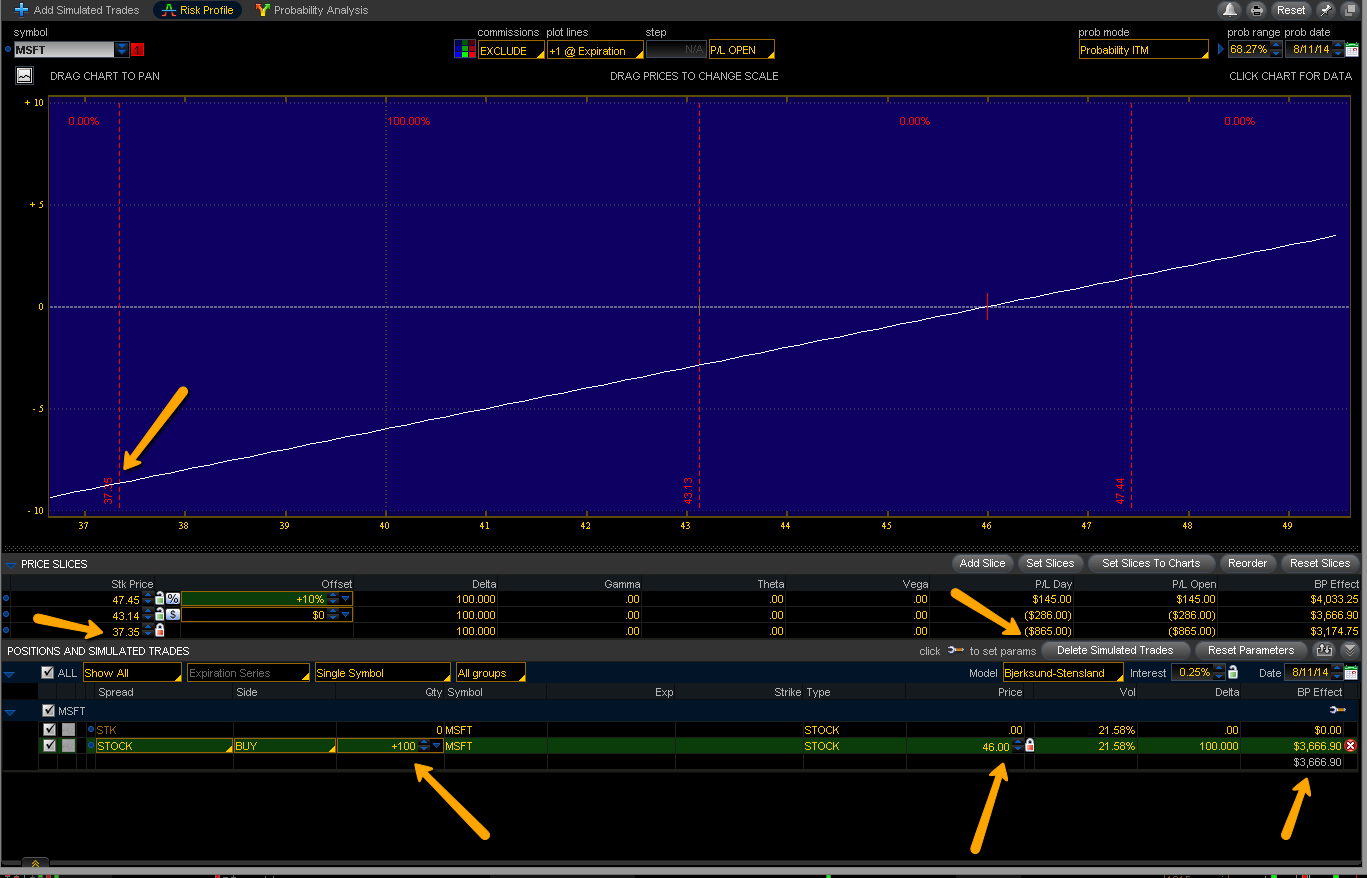Open the plot line colors grid icon
This screenshot has width=1367, height=878.
(464, 50)
